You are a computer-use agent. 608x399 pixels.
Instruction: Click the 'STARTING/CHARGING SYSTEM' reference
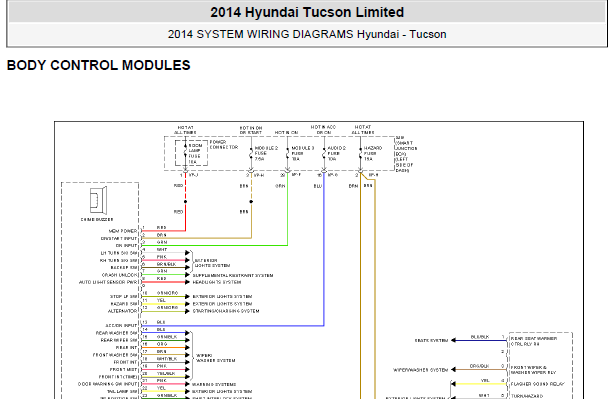pos(226,311)
